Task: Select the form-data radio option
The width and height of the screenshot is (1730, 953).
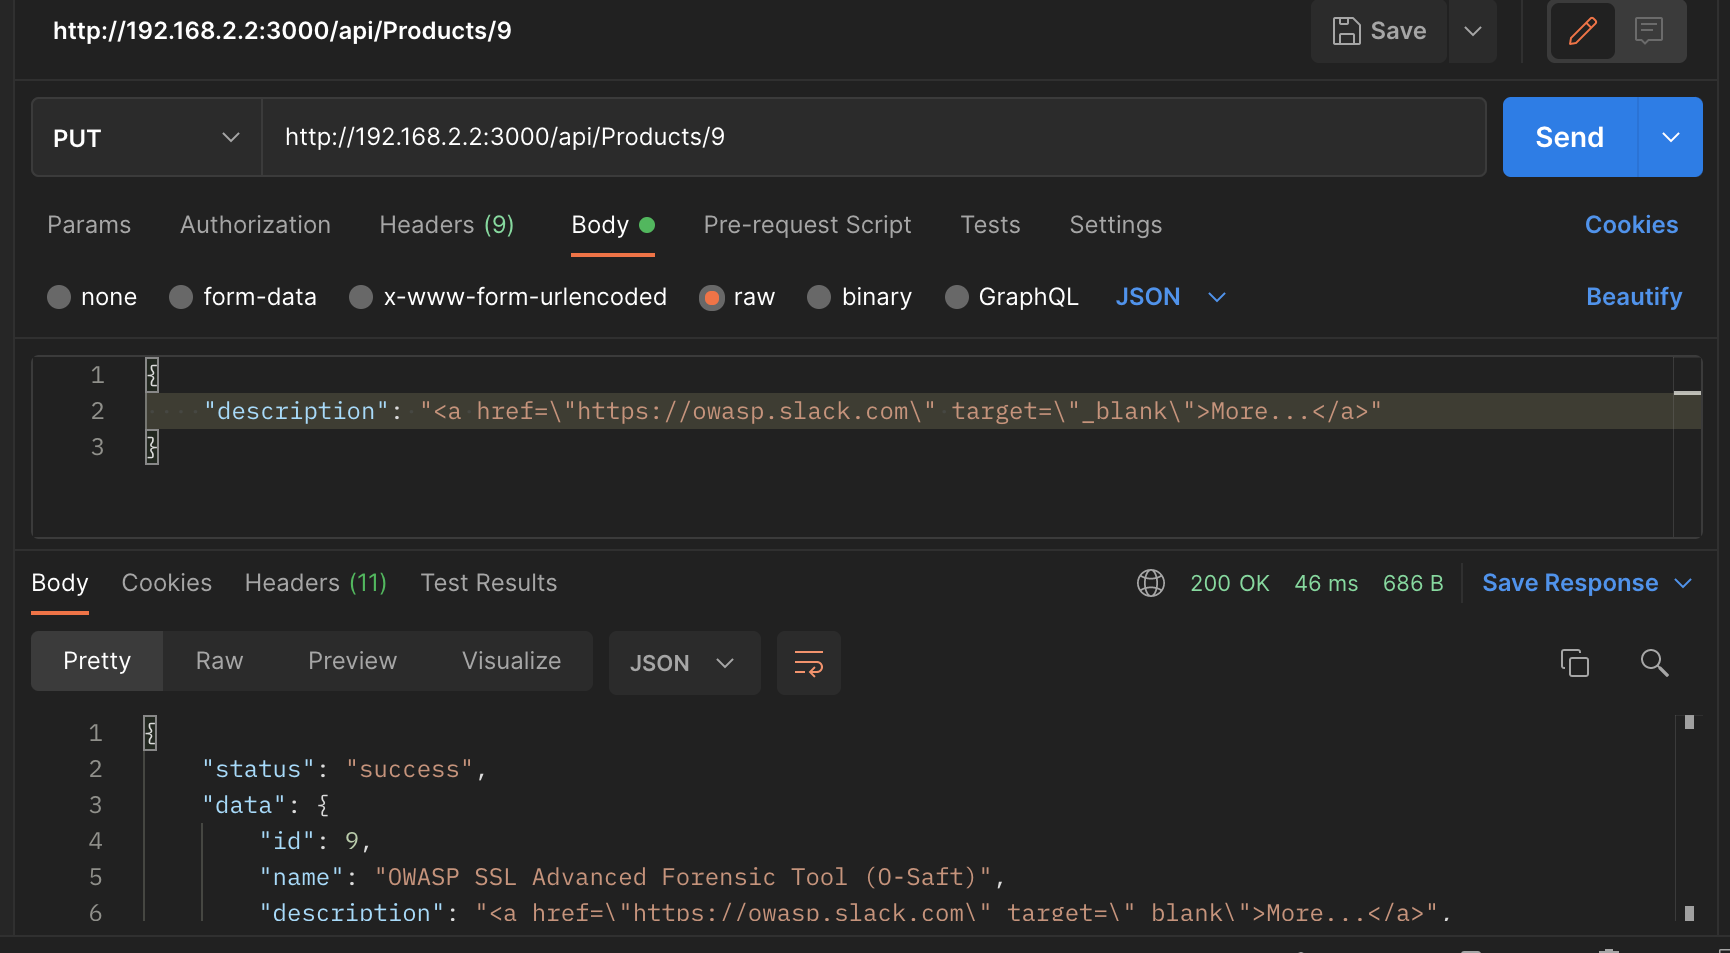Action: pos(181,297)
